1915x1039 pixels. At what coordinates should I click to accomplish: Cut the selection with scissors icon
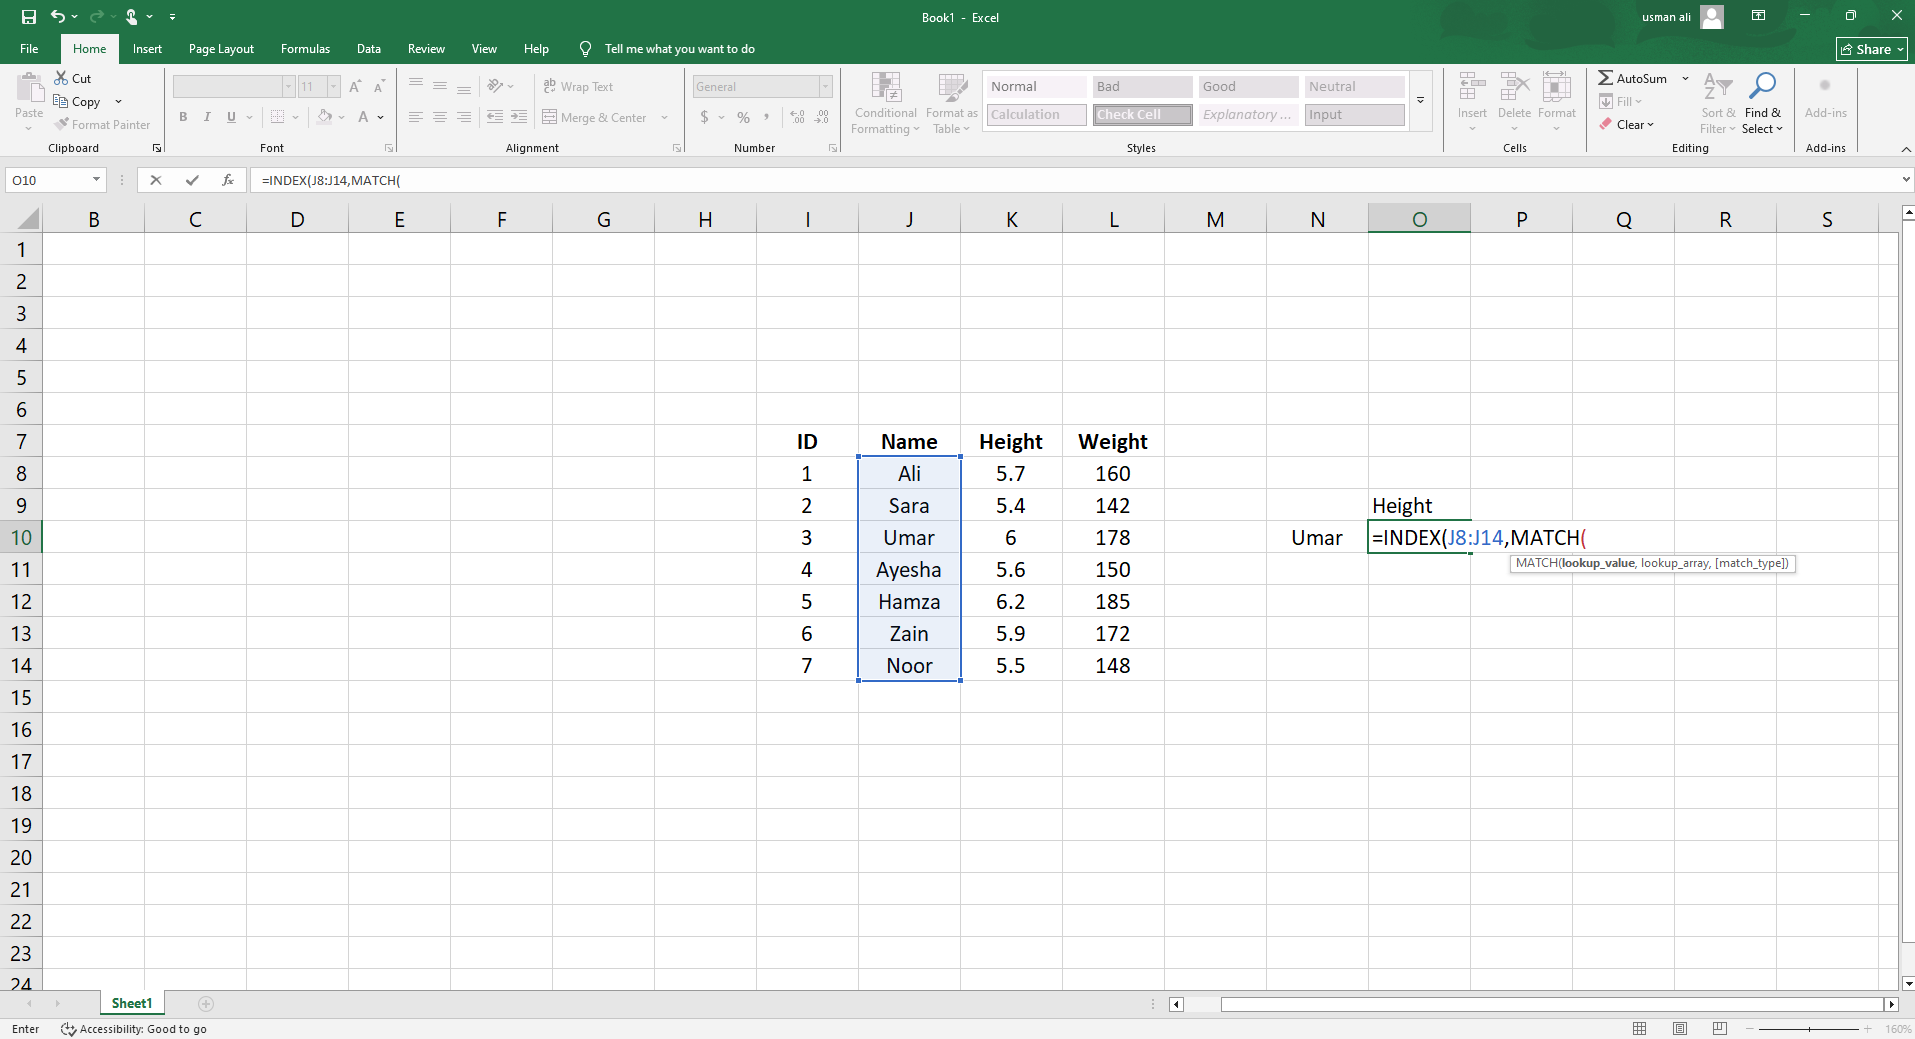[61, 78]
